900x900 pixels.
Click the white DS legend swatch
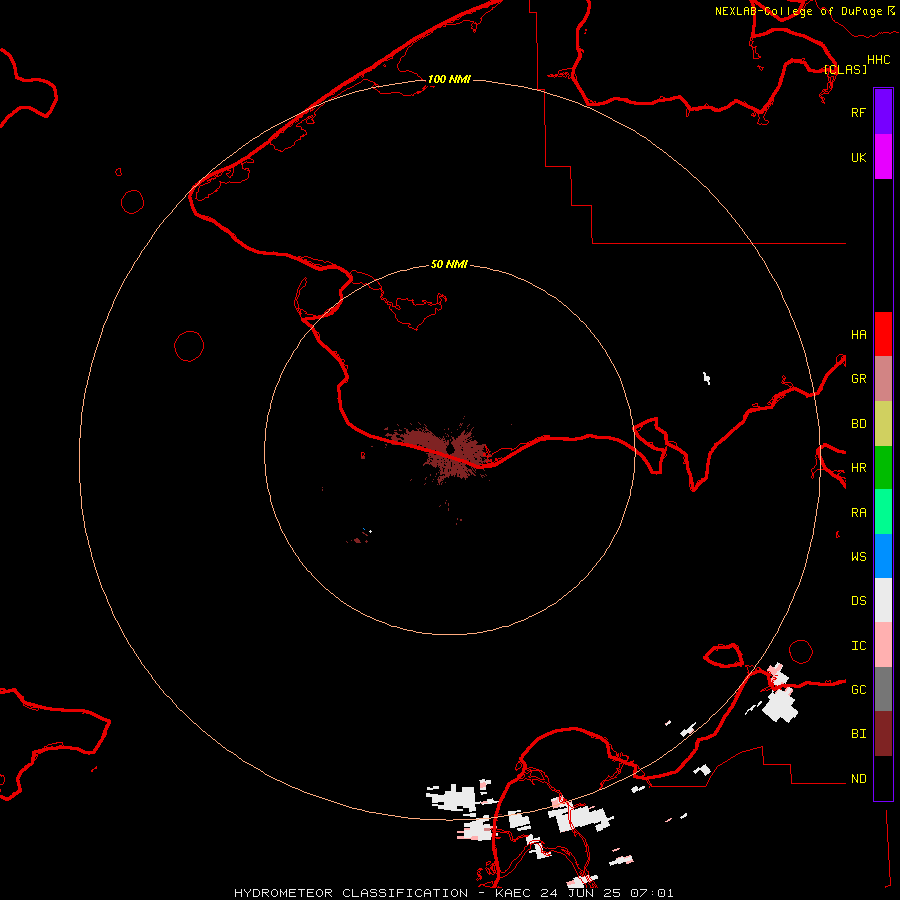tap(883, 600)
